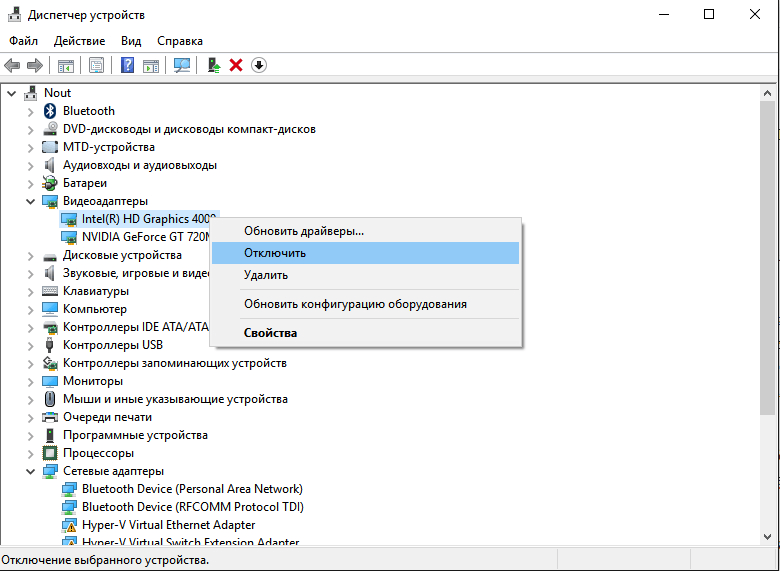Viewport: 780px width, 571px height.
Task: Collapse the Nout root node
Action: pos(11,93)
